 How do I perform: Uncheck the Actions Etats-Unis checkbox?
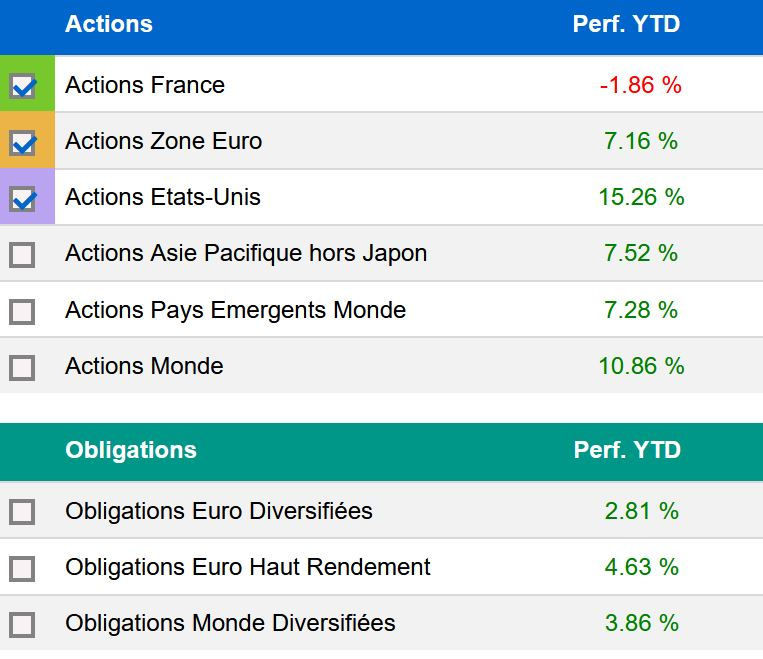(22, 198)
